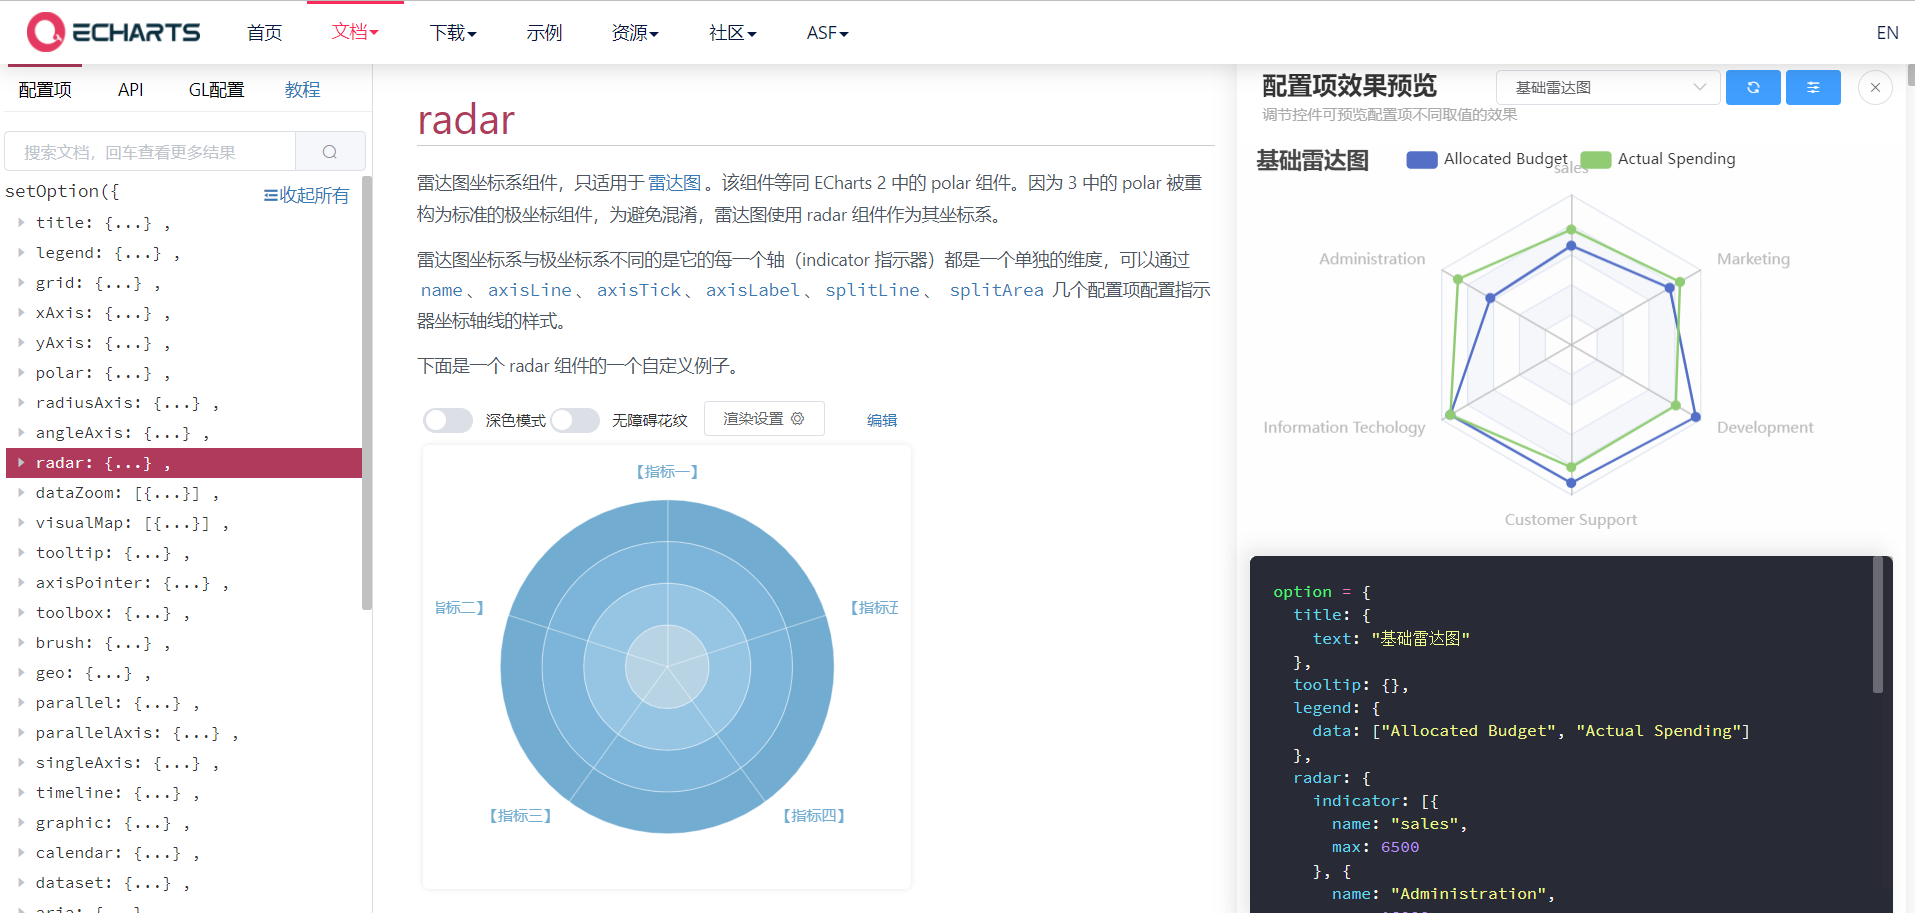Image resolution: width=1915 pixels, height=913 pixels.
Task: Expand the title option node
Action: tap(21, 223)
